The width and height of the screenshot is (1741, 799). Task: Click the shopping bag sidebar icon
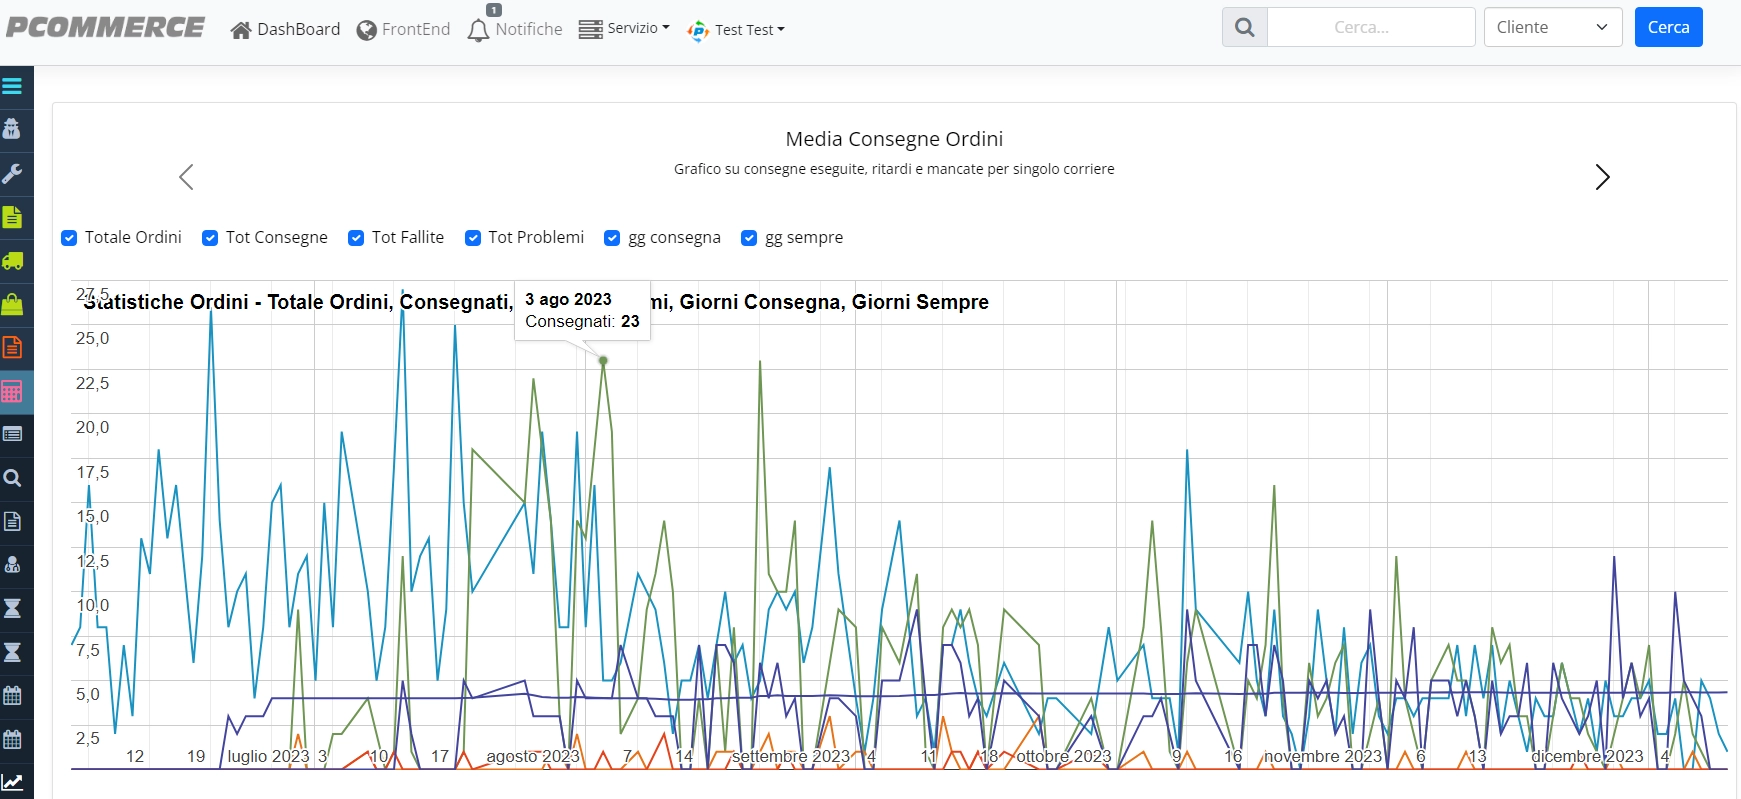[x=12, y=304]
